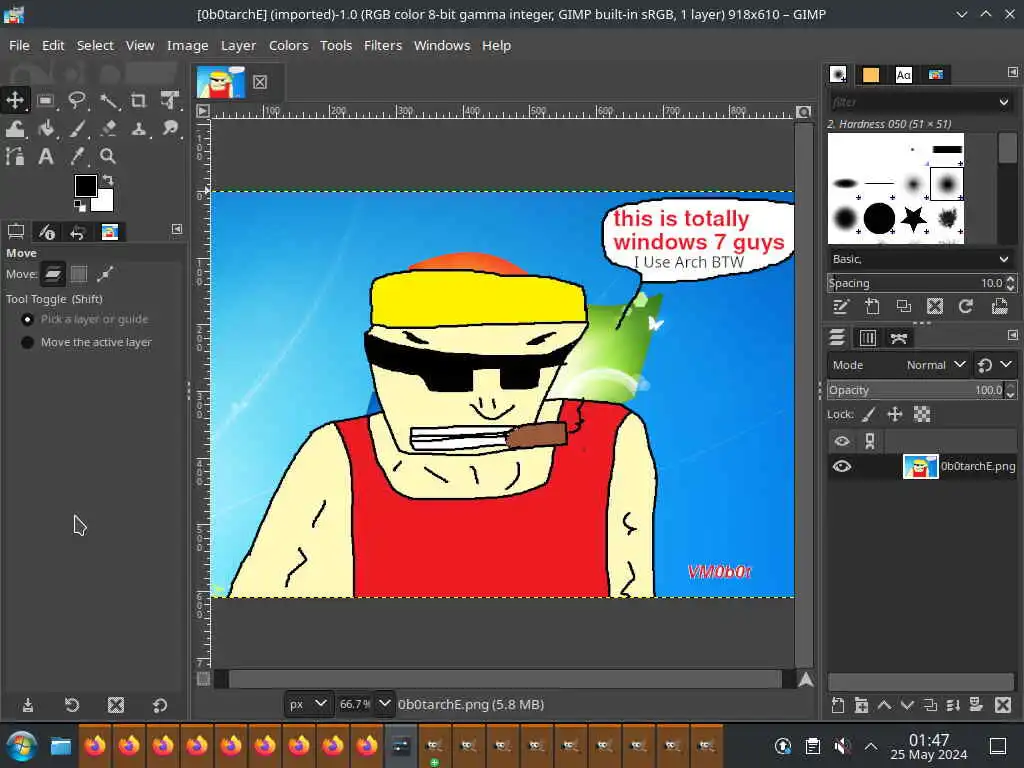Select 'Move the active layer' radio option
The image size is (1024, 768).
tap(28, 342)
